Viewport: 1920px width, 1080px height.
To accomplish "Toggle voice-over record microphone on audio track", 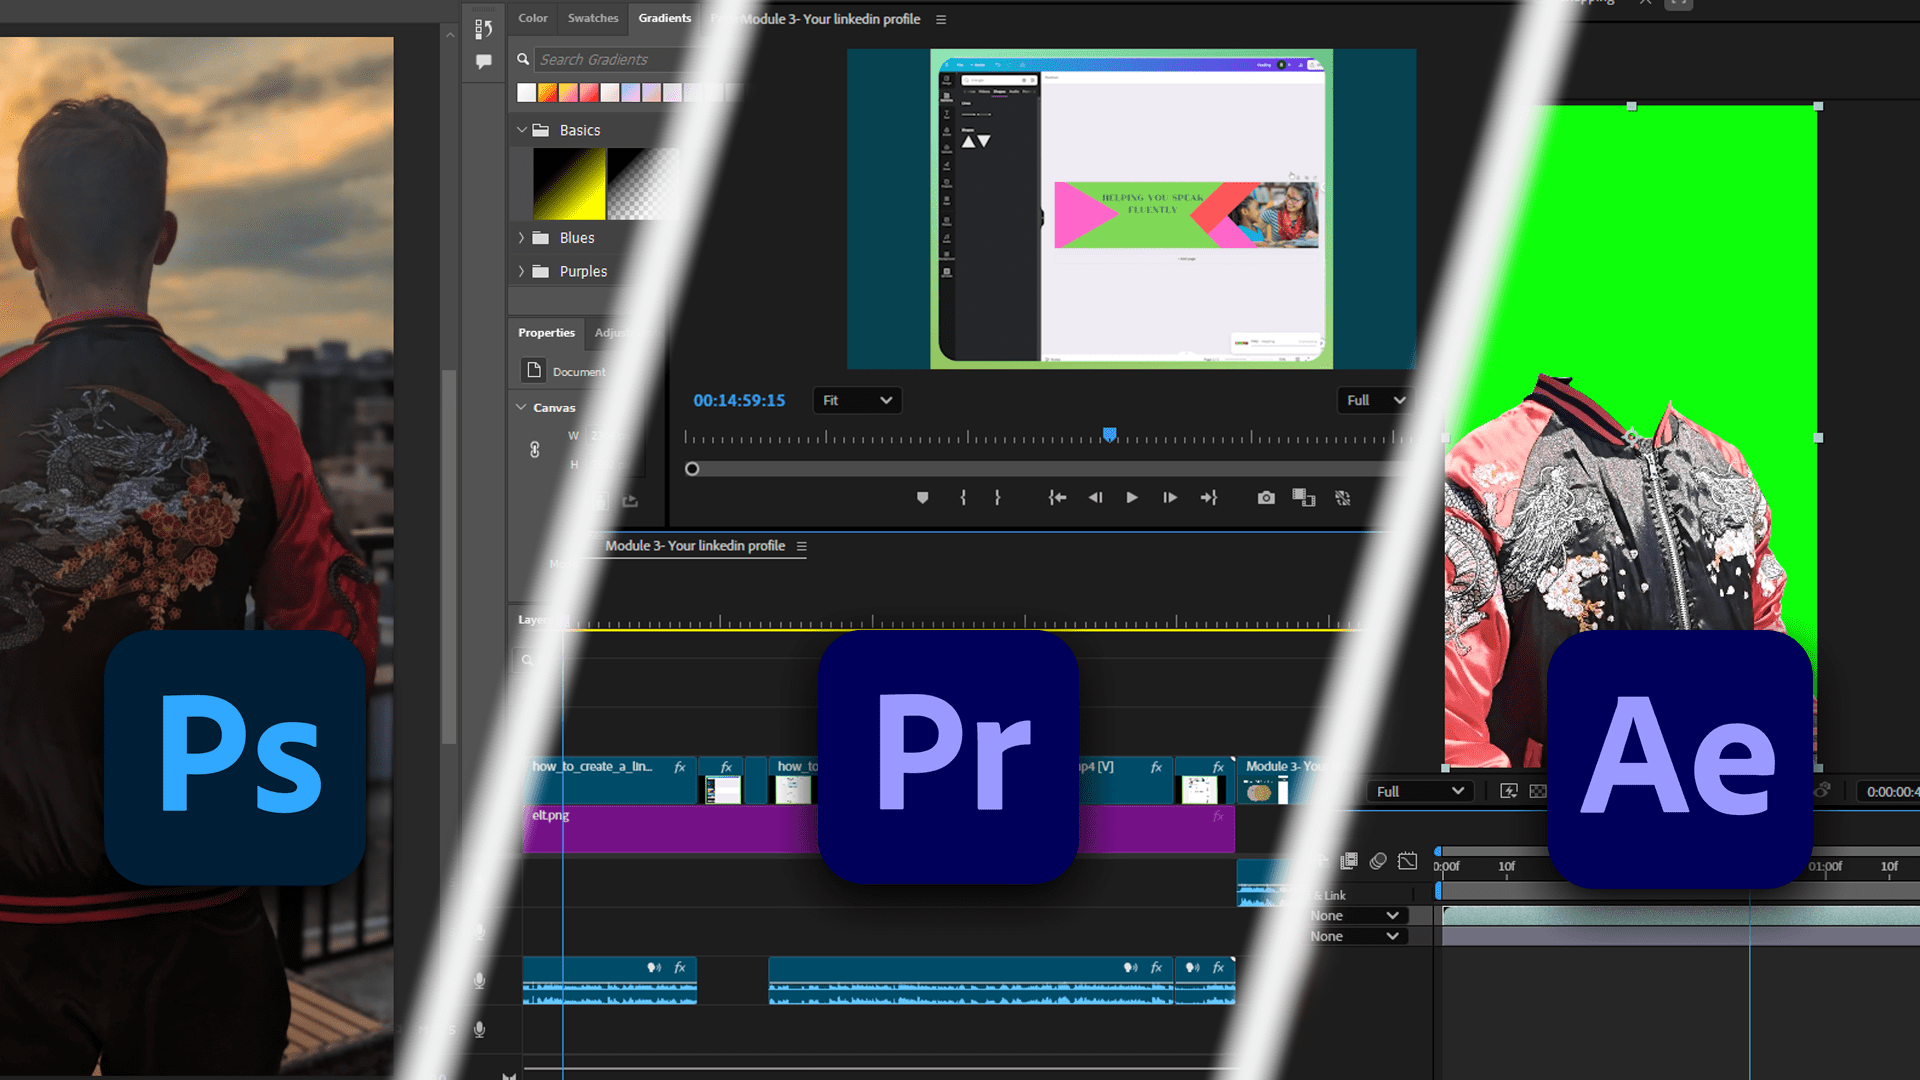I will (x=480, y=981).
